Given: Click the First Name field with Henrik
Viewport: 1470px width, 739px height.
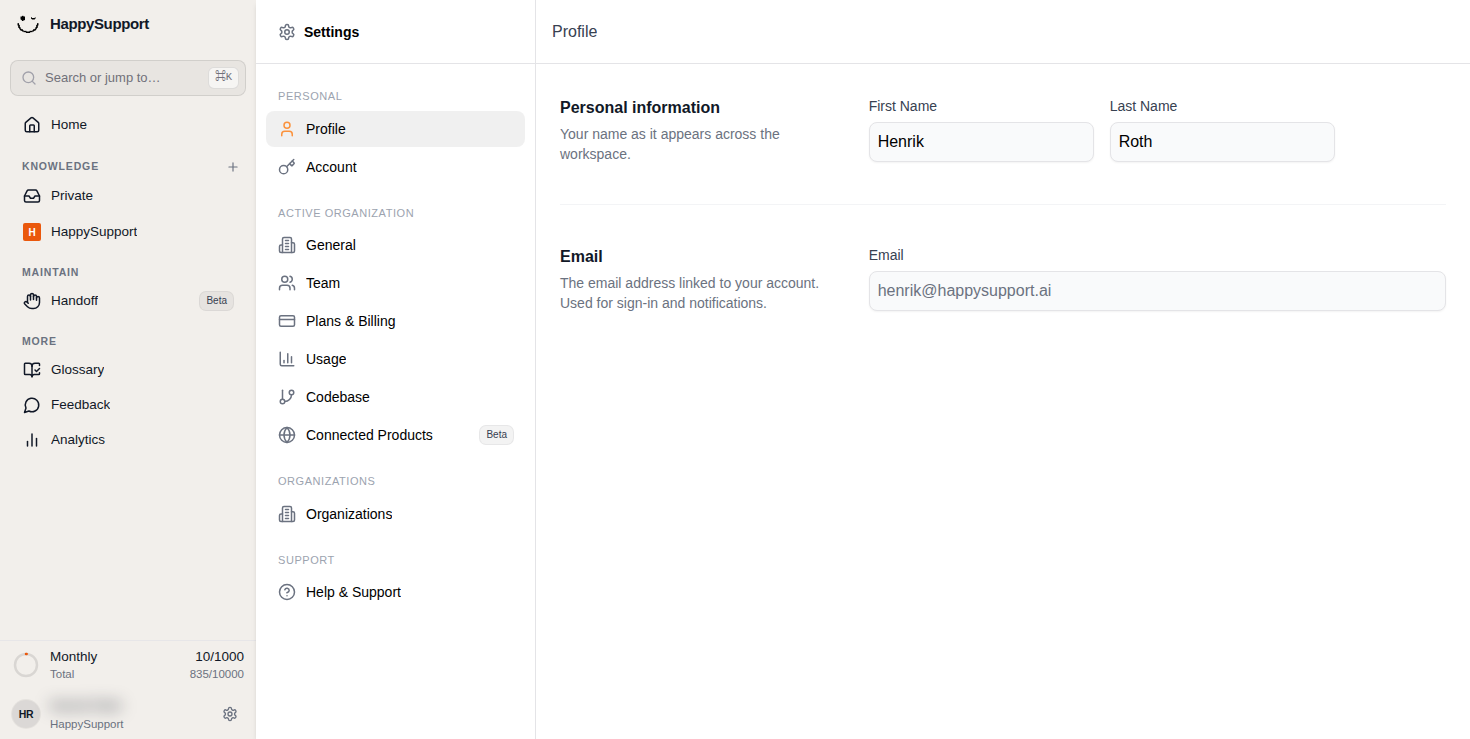Looking at the screenshot, I should [981, 142].
